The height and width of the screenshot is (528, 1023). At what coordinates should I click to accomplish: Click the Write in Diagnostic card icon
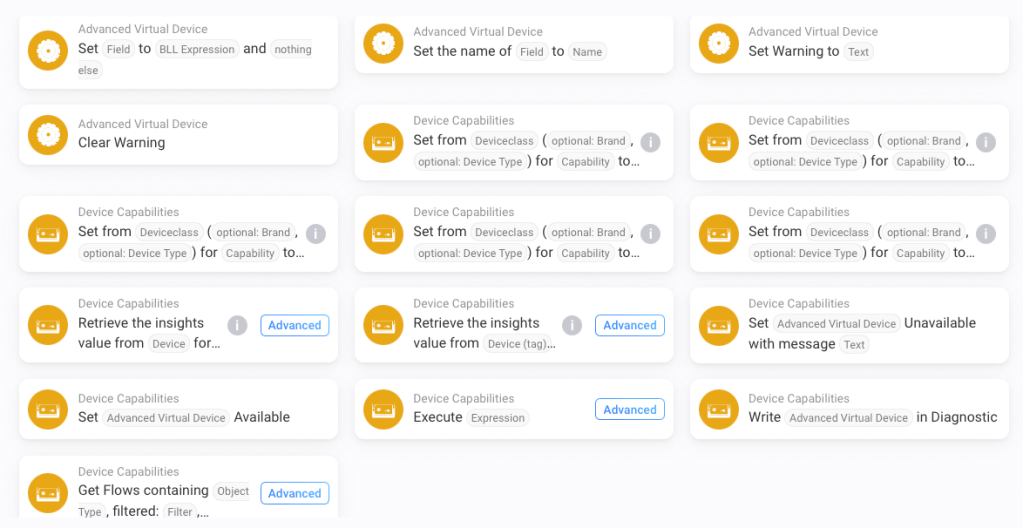(x=717, y=409)
